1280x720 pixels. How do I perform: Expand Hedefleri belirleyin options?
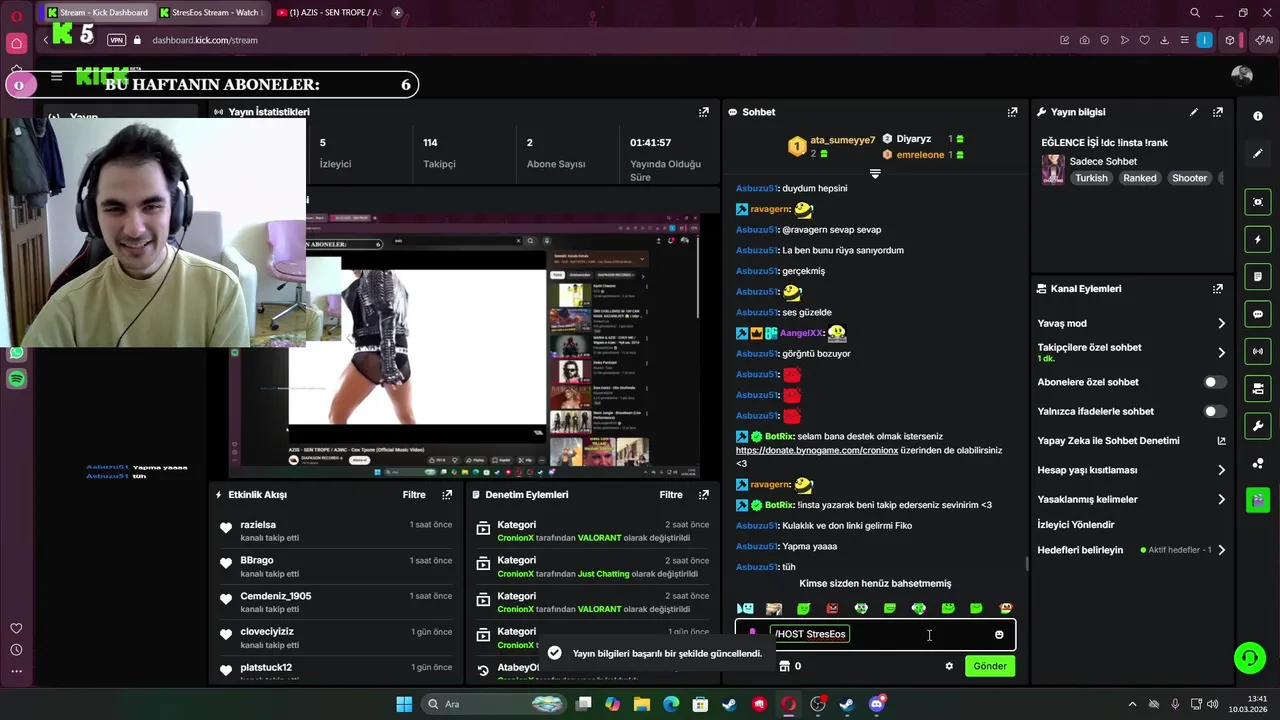point(1221,550)
